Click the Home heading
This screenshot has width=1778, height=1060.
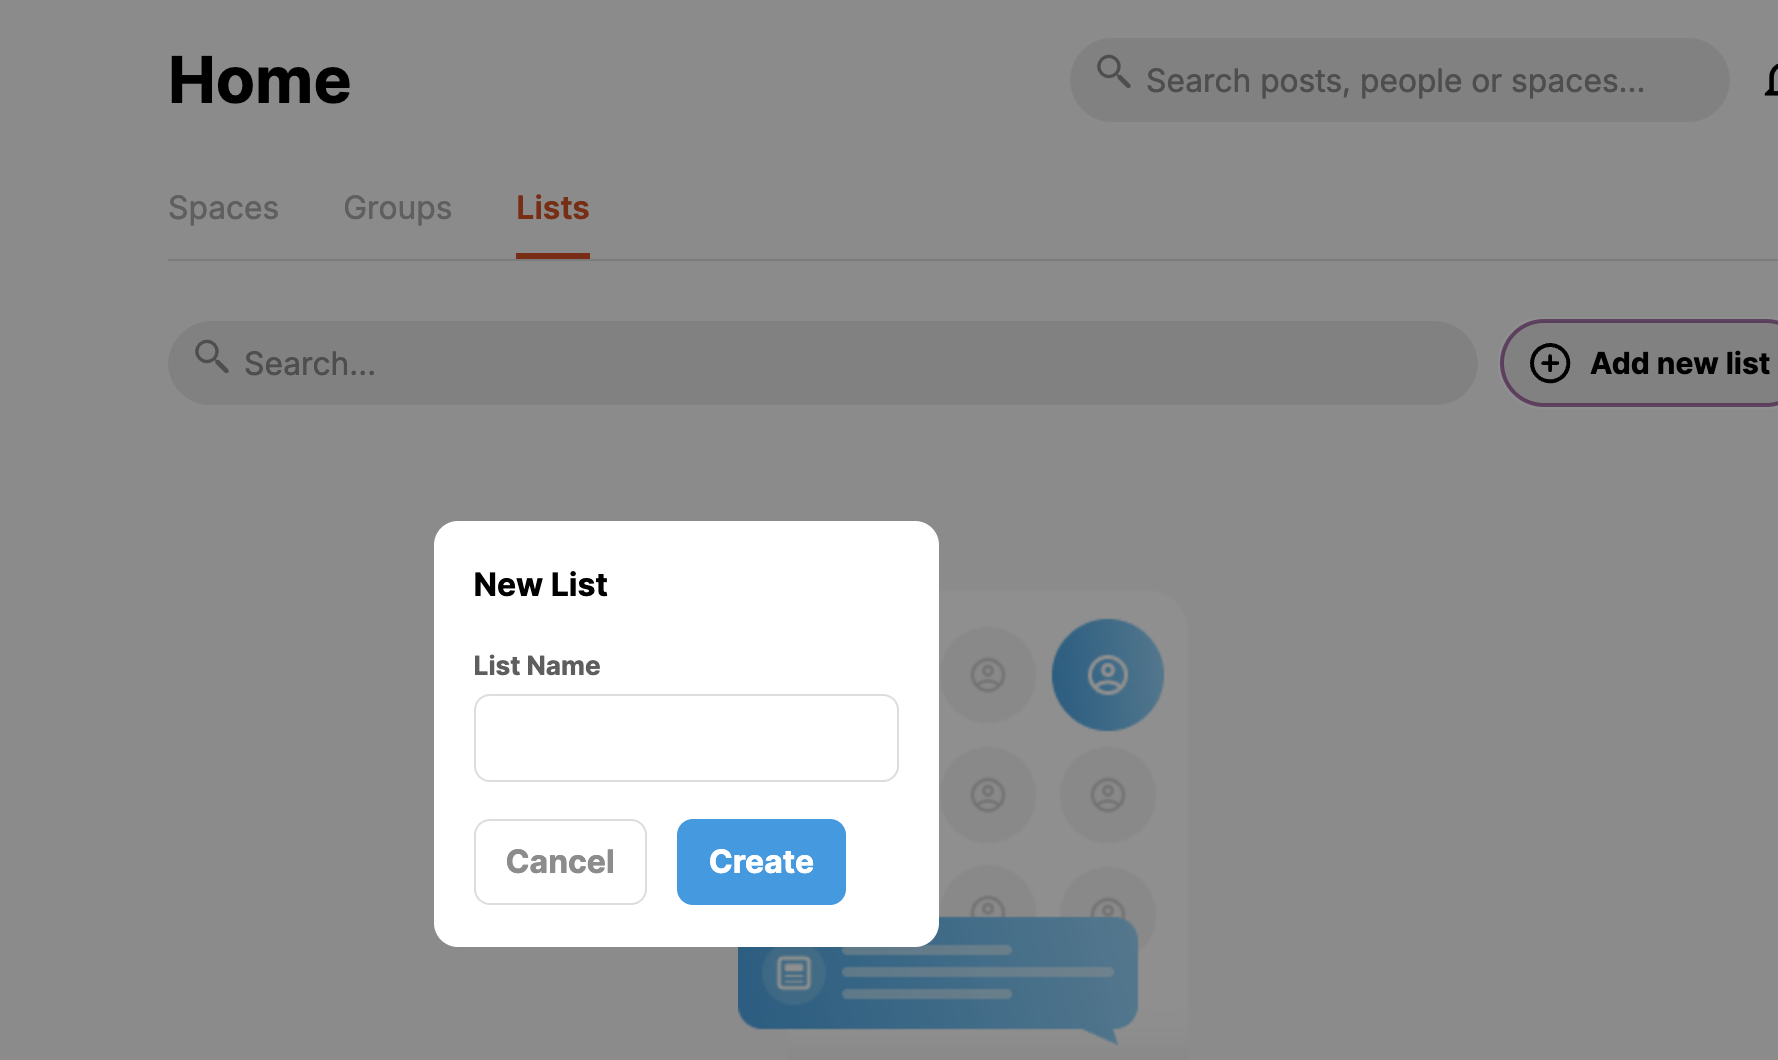tap(258, 80)
